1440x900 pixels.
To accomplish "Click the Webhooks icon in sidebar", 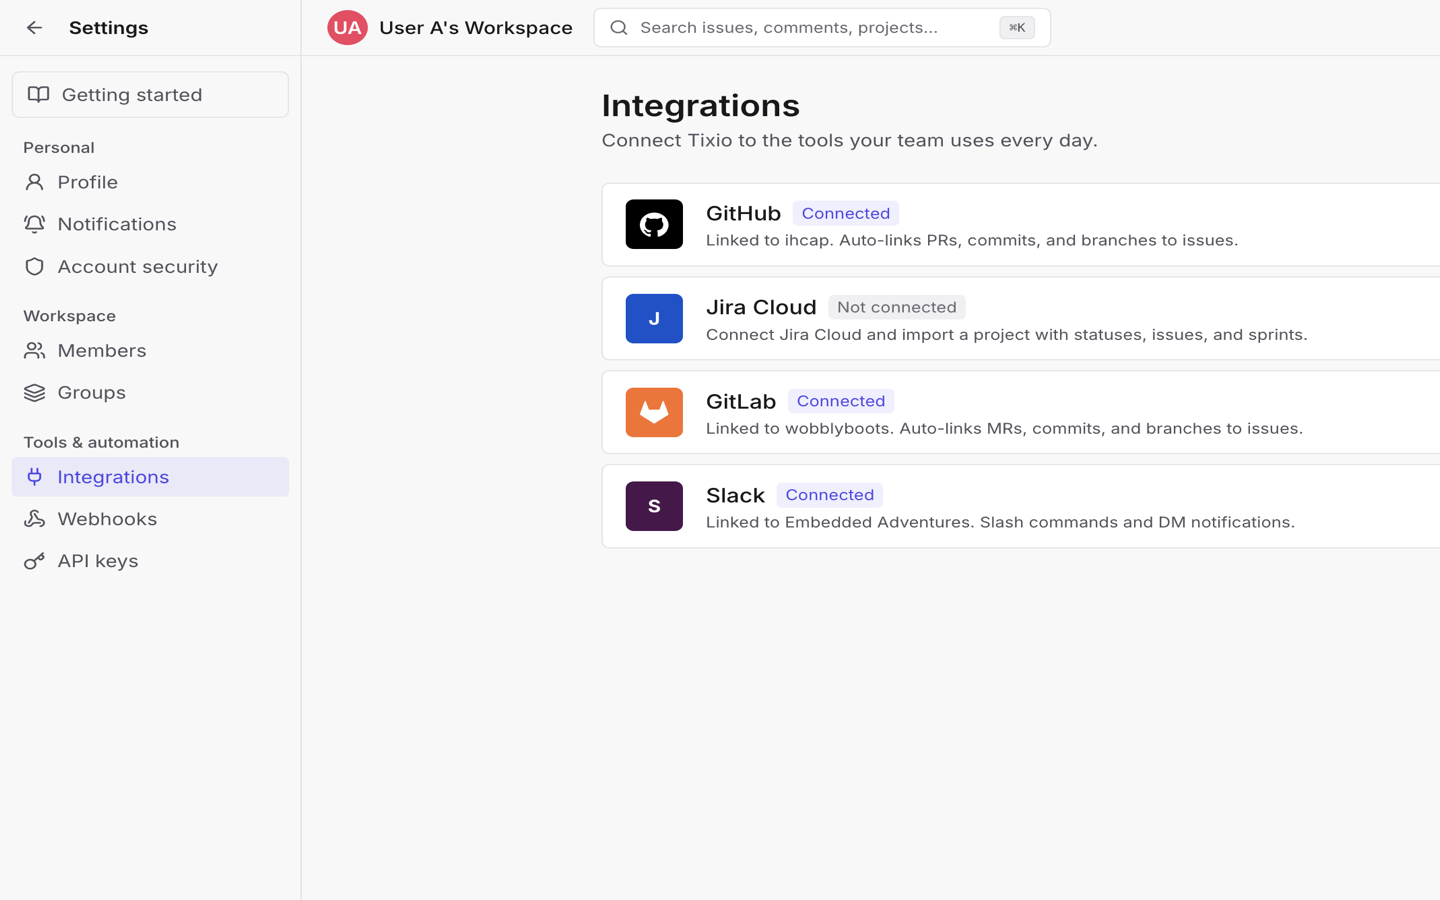I will (x=35, y=519).
